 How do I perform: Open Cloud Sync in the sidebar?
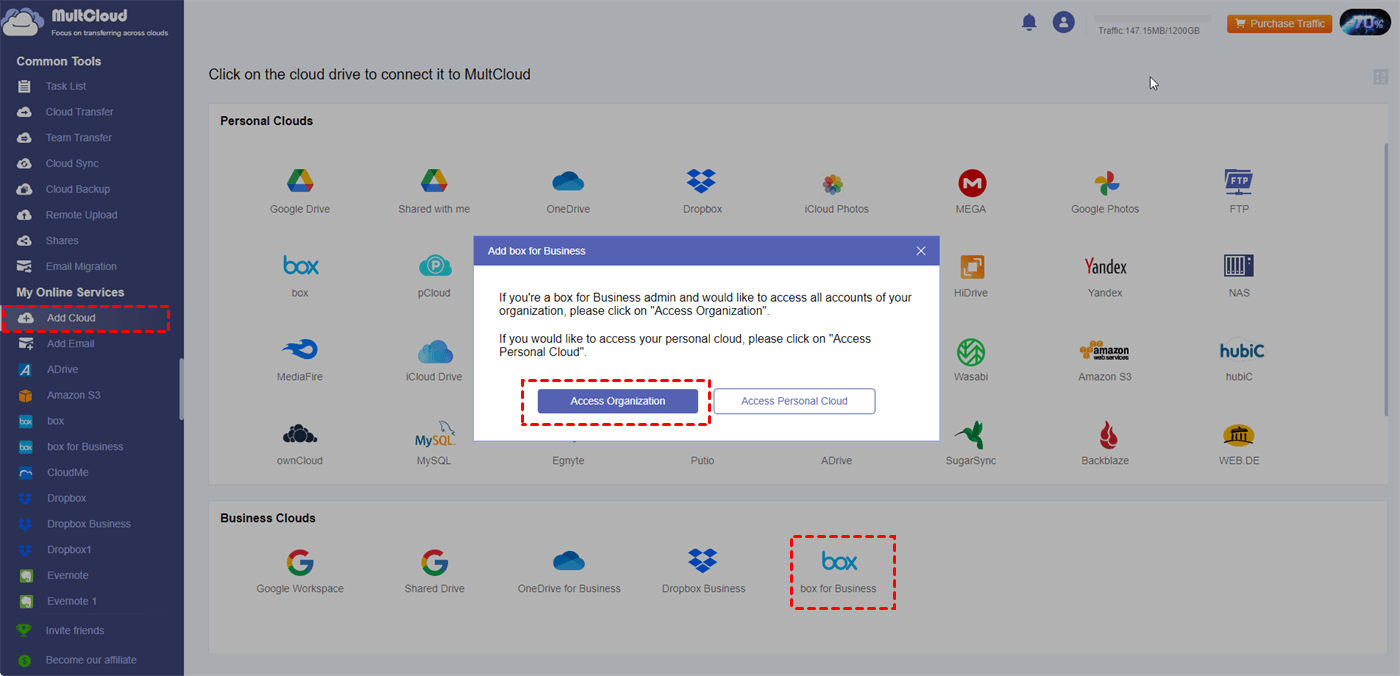[x=72, y=163]
